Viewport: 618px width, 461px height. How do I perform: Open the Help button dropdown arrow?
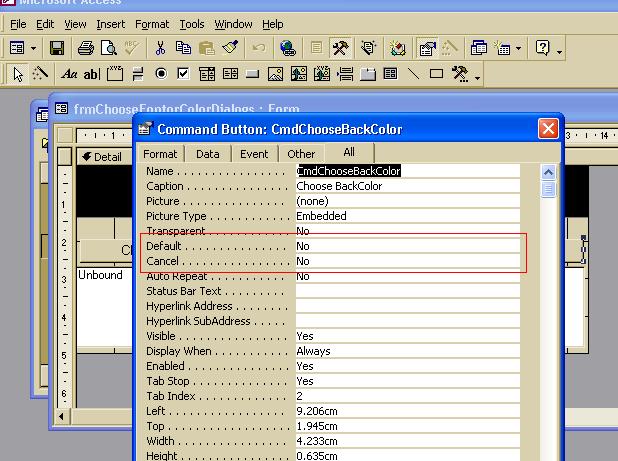tap(559, 48)
